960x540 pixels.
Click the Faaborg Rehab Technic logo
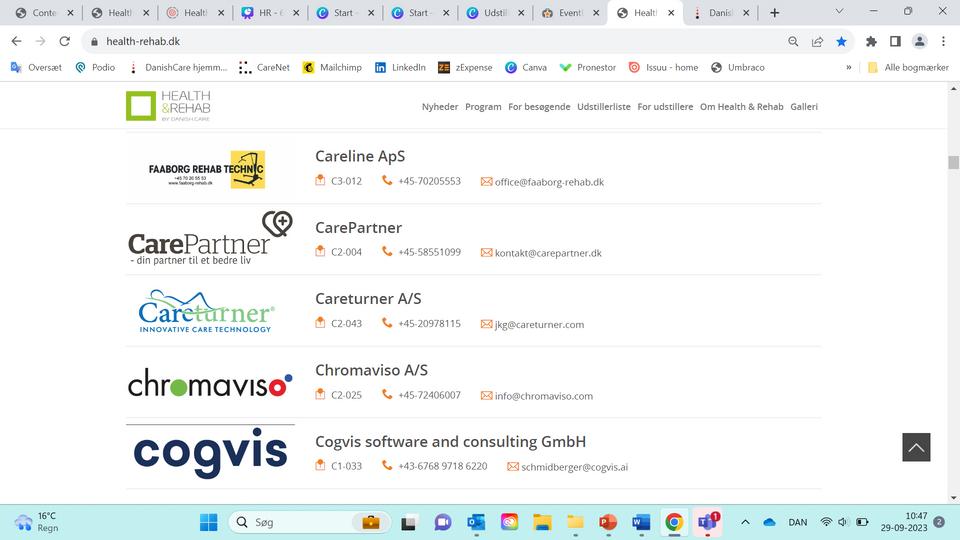point(207,170)
